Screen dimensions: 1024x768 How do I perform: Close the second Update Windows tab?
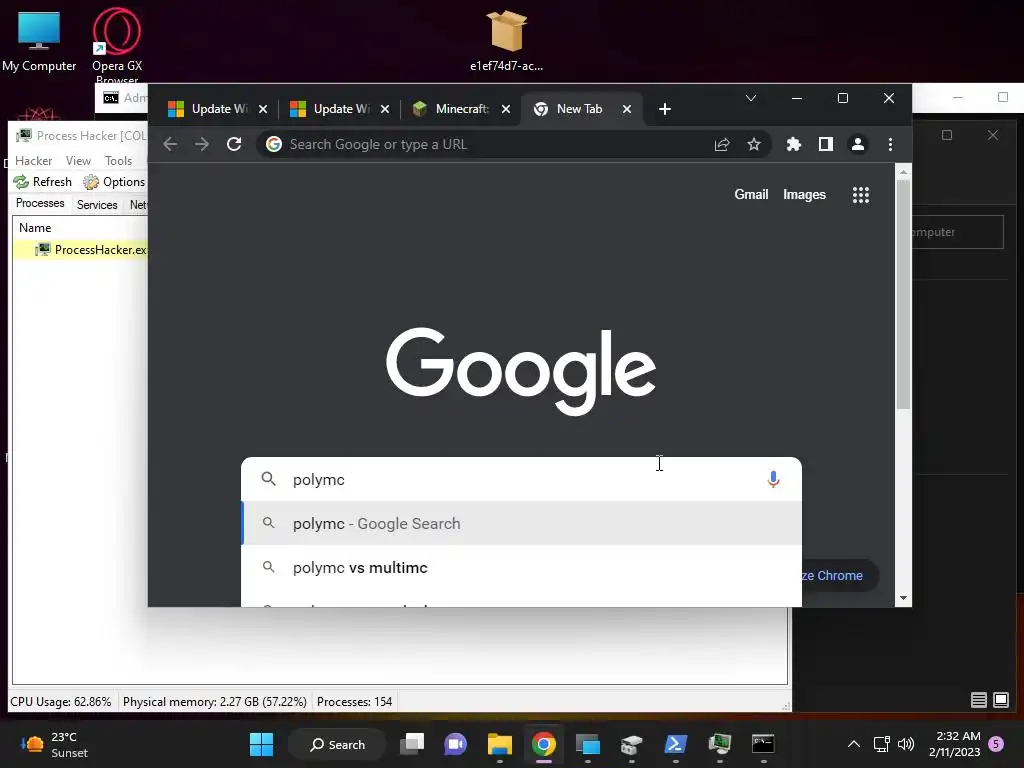(385, 109)
